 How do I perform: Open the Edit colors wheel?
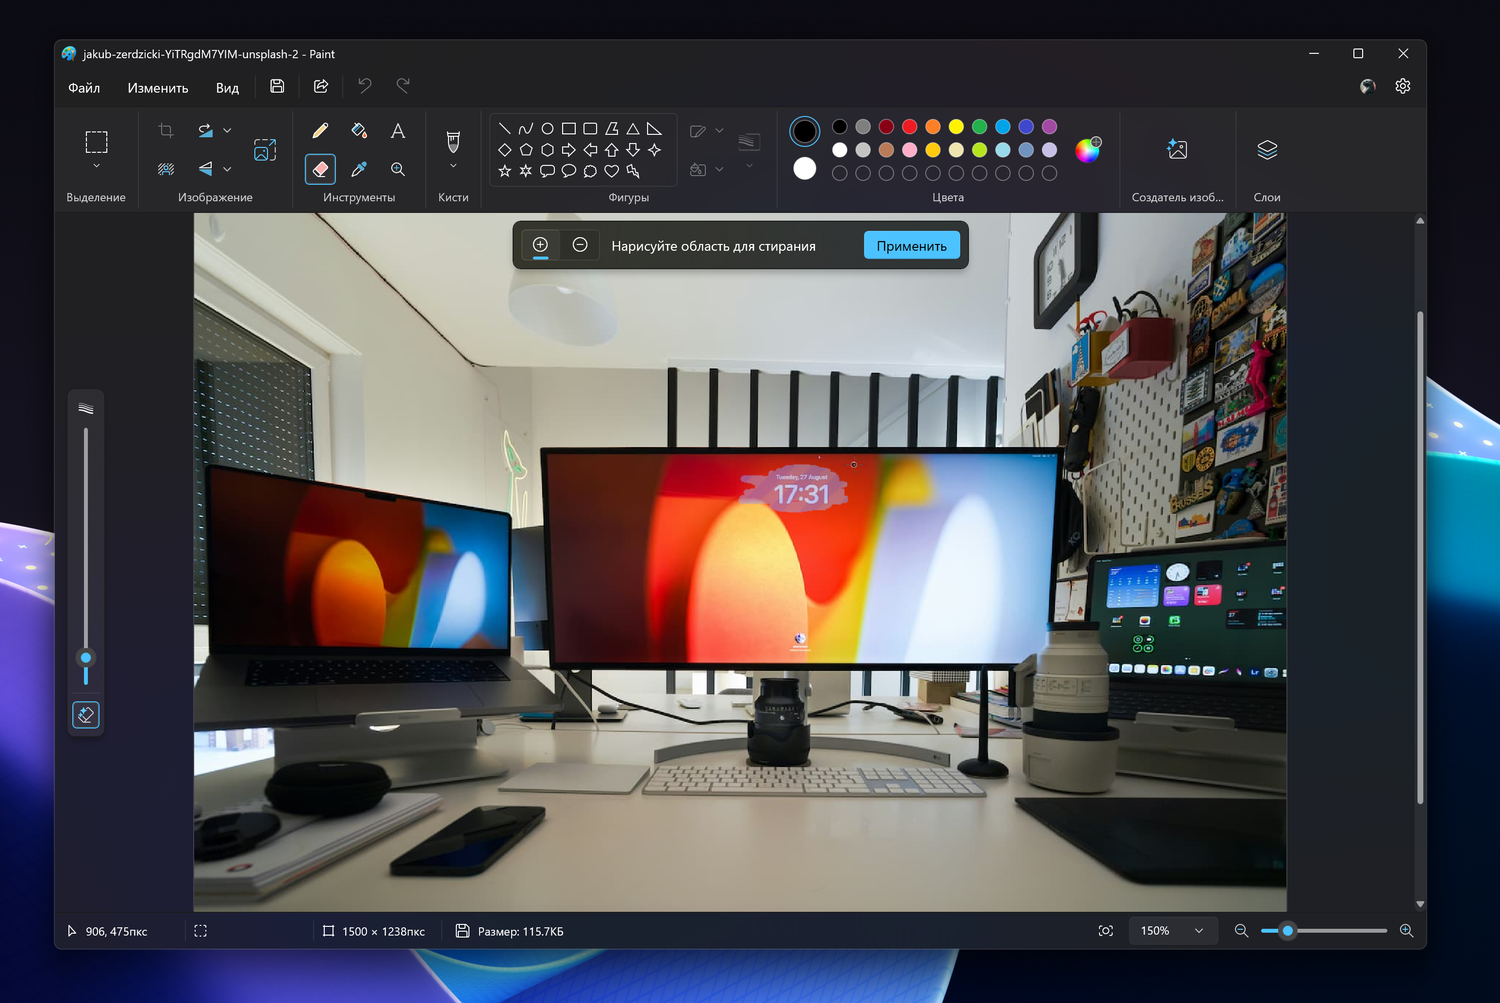[1088, 150]
